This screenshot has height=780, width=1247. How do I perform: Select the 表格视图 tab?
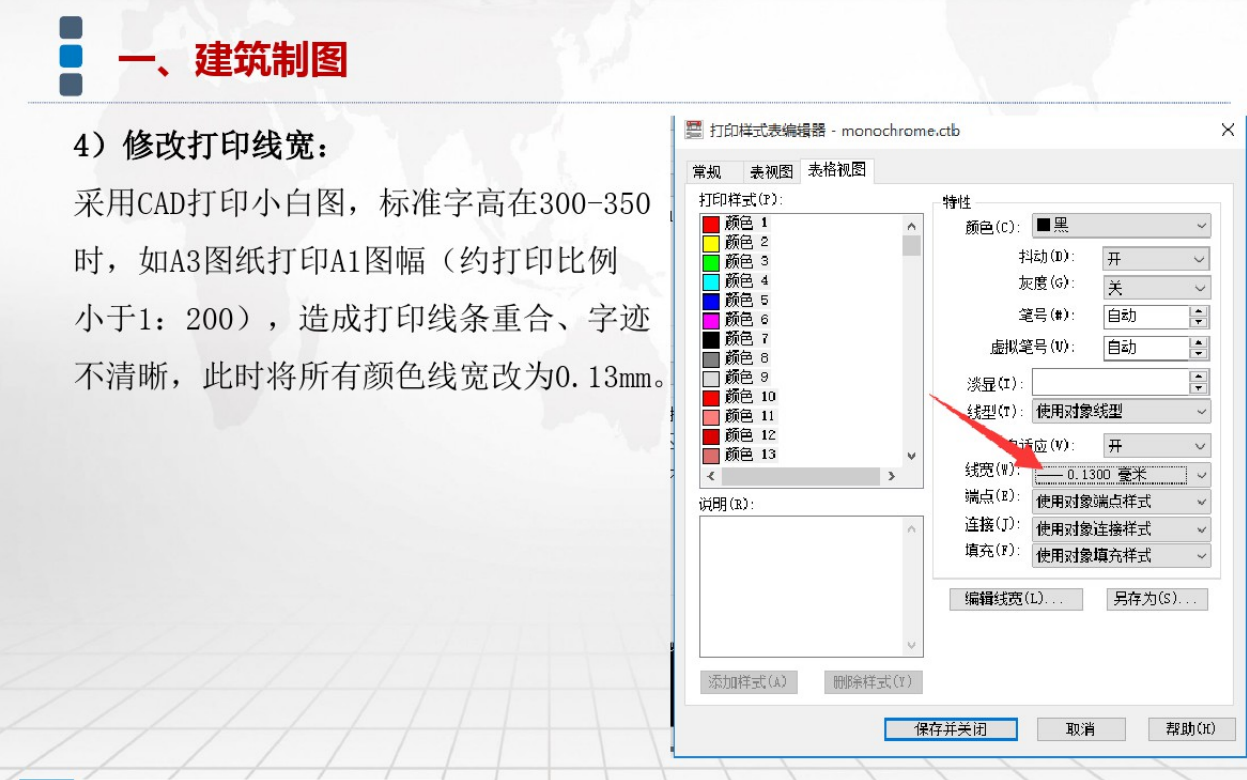coord(837,170)
